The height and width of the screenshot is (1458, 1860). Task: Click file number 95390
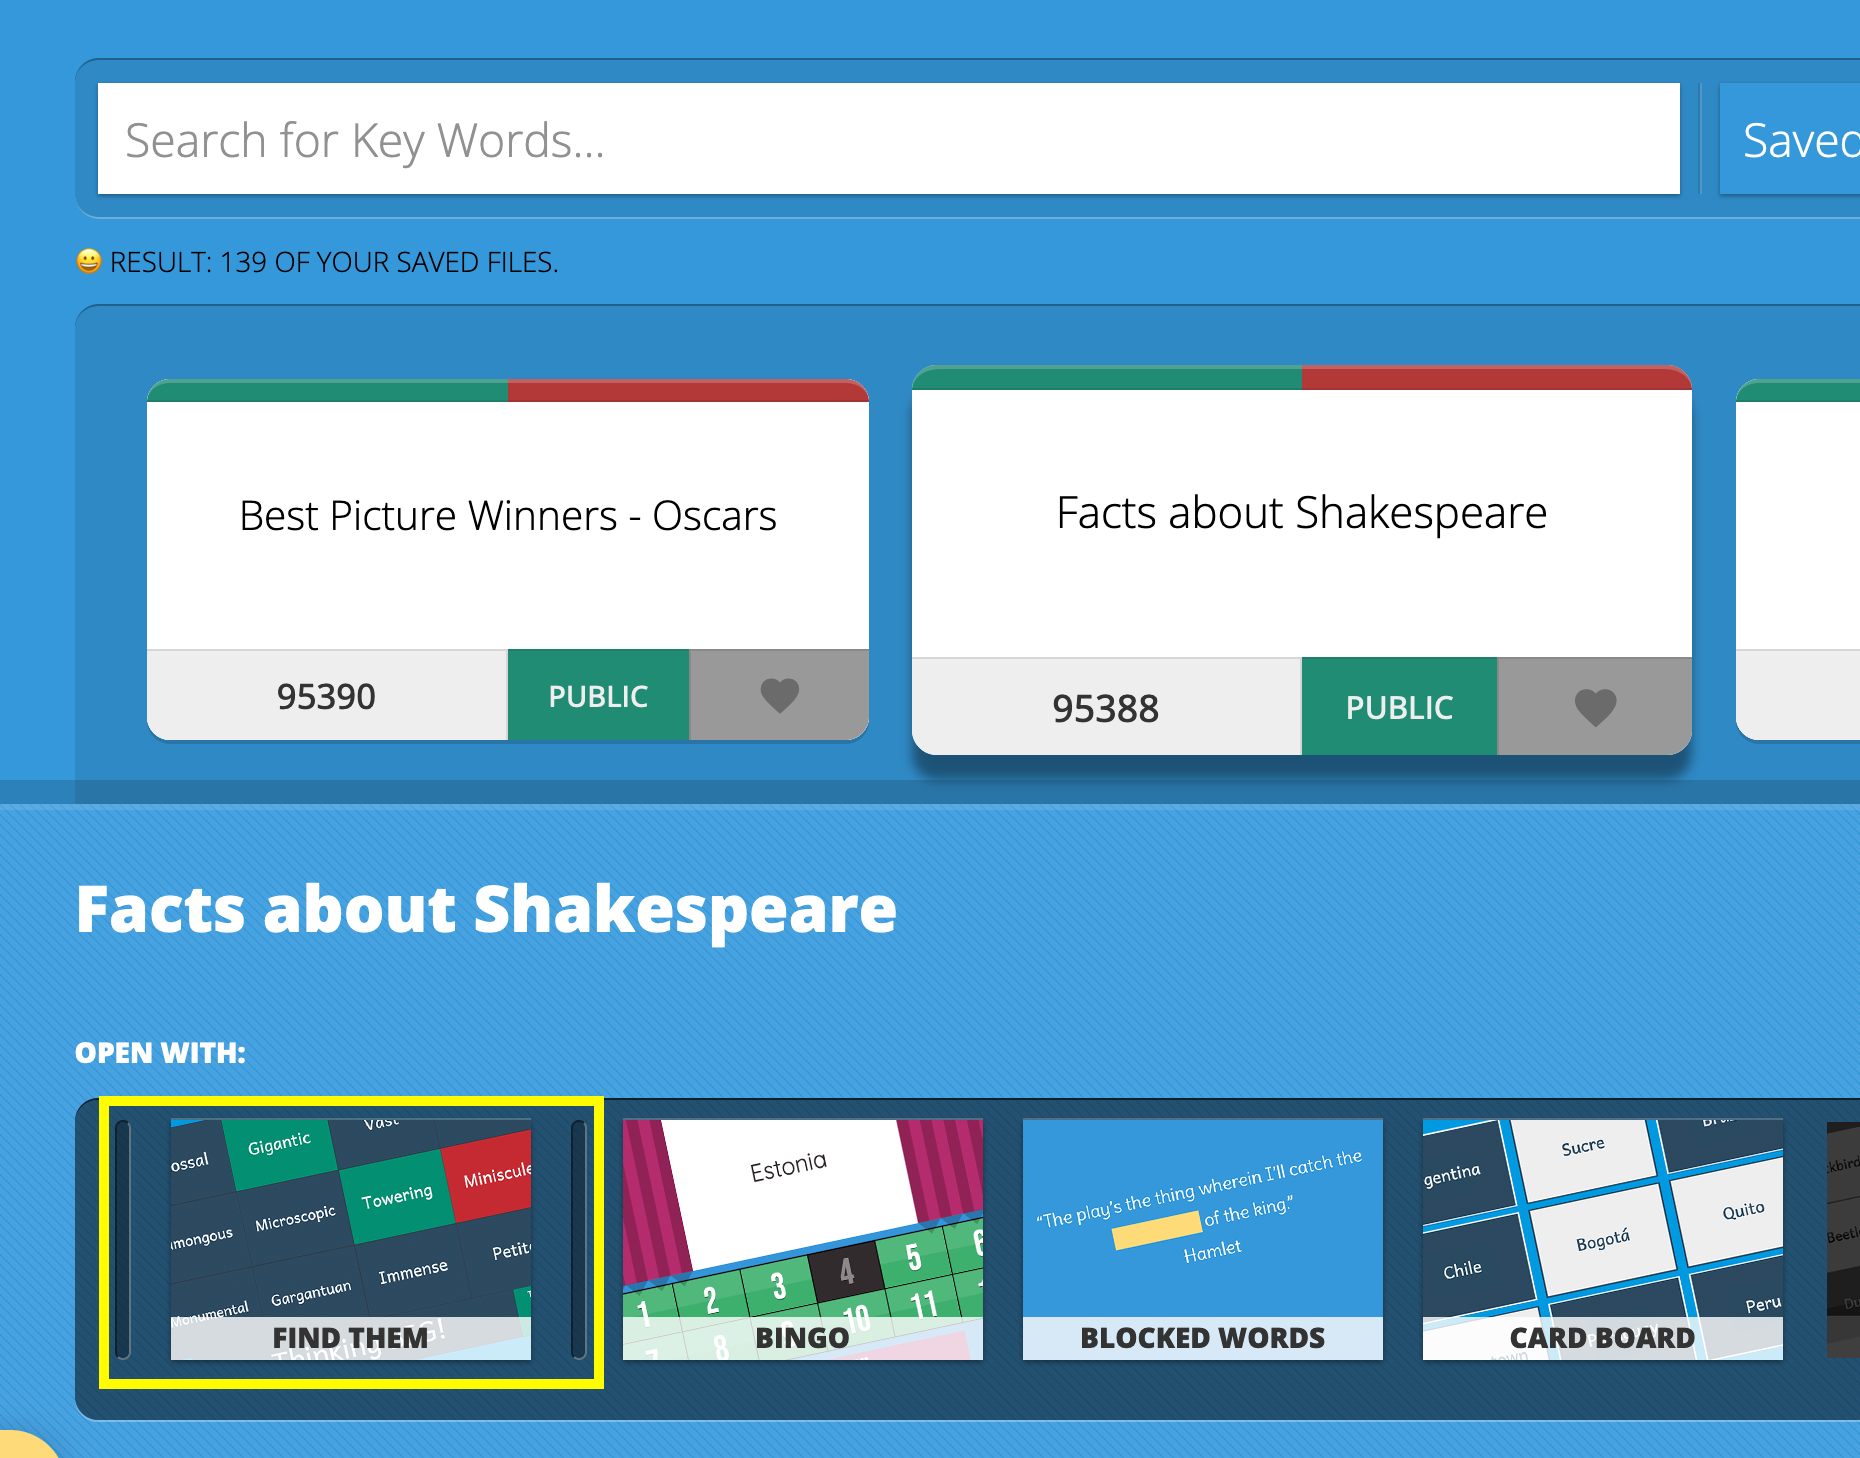[x=326, y=696]
